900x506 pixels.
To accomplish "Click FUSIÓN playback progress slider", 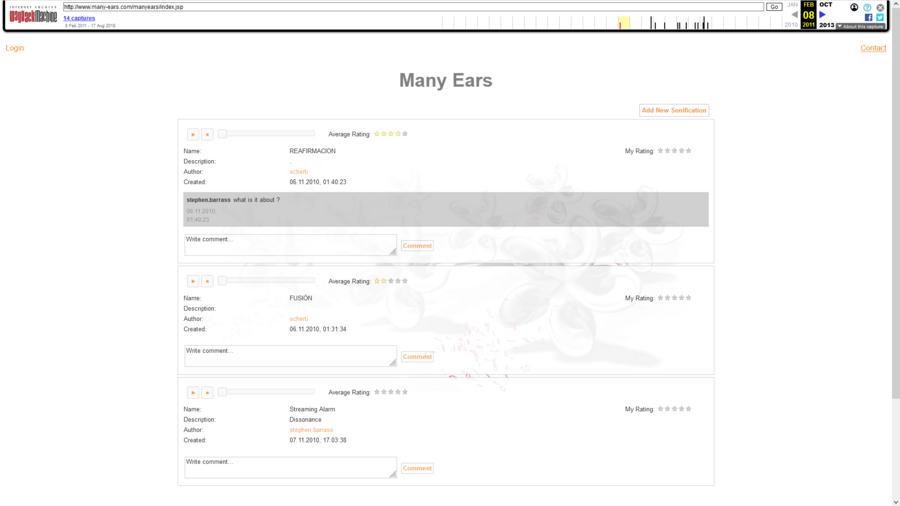I will [x=266, y=281].
